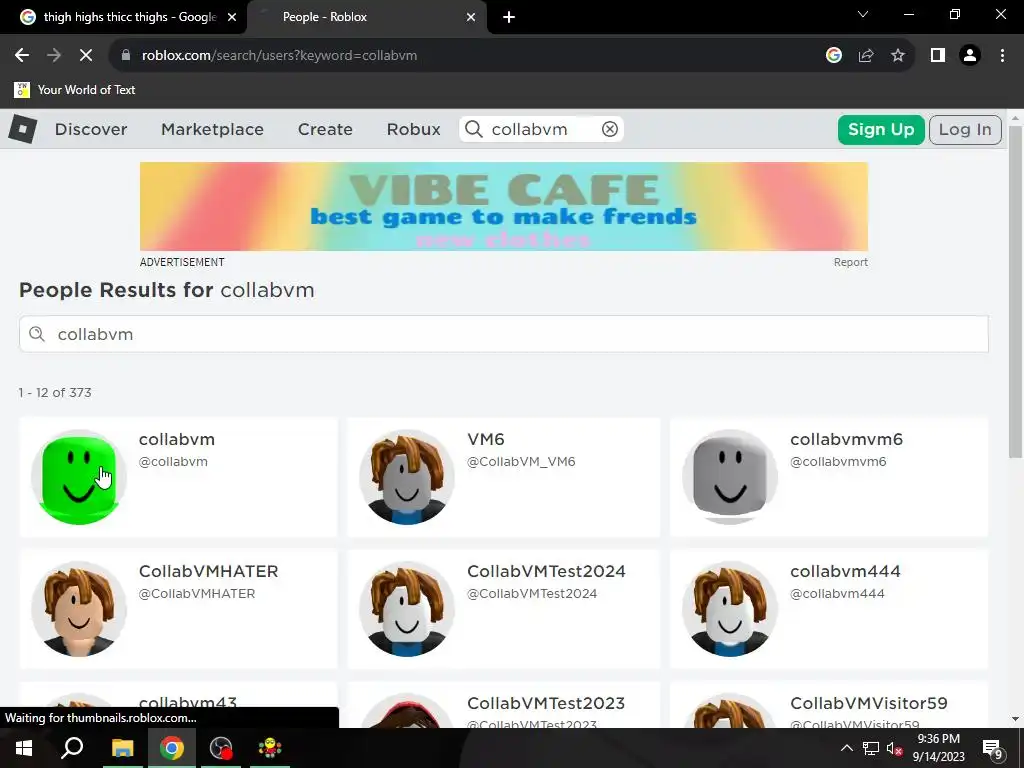Open the Marketplace menu item

point(212,129)
